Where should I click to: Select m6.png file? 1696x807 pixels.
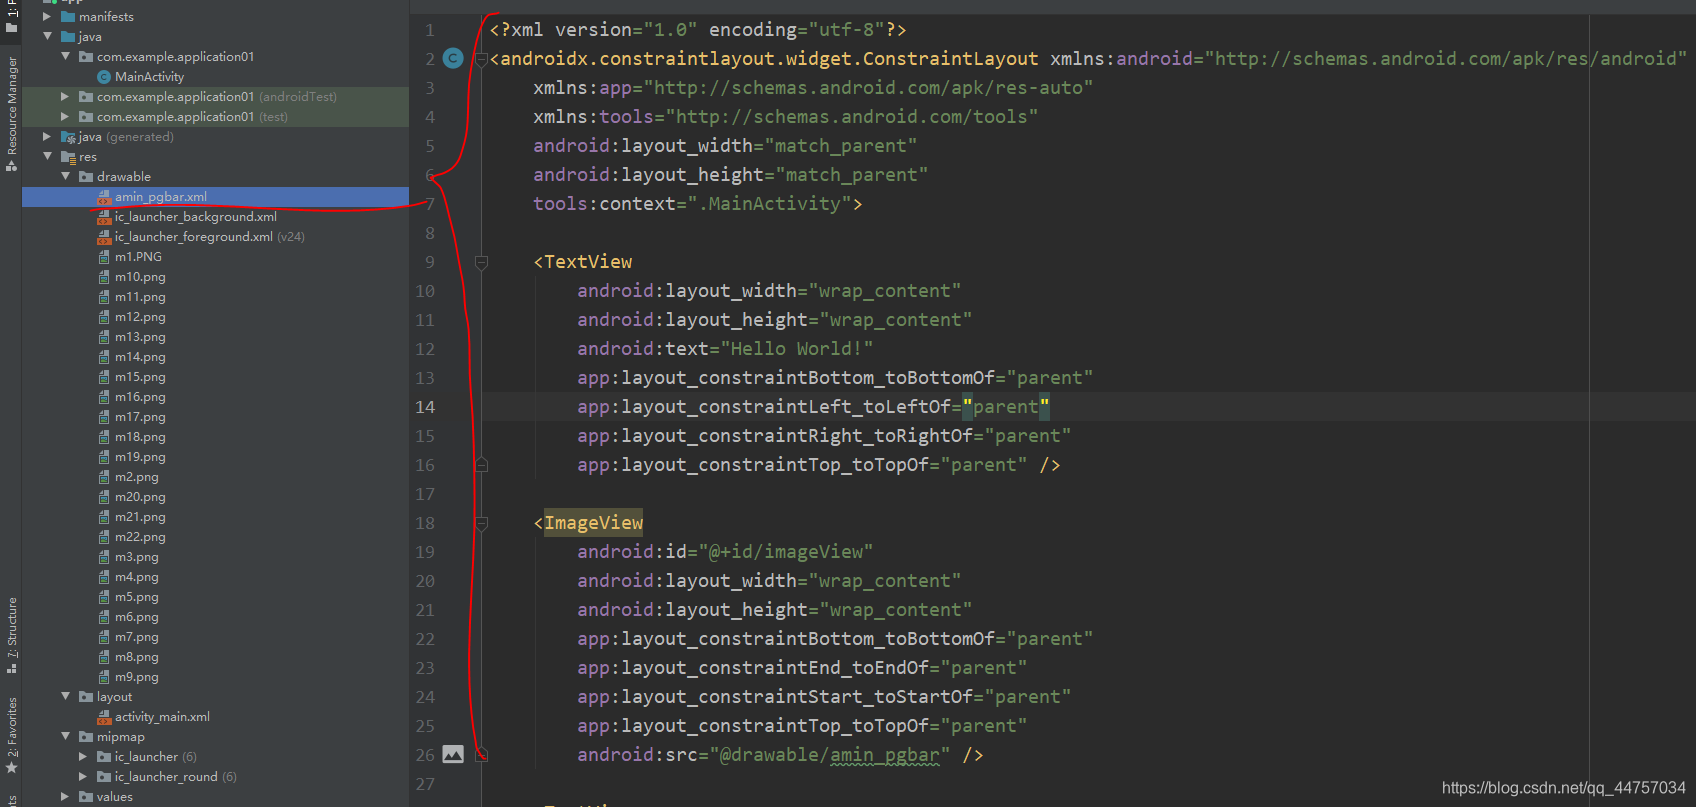pos(137,617)
